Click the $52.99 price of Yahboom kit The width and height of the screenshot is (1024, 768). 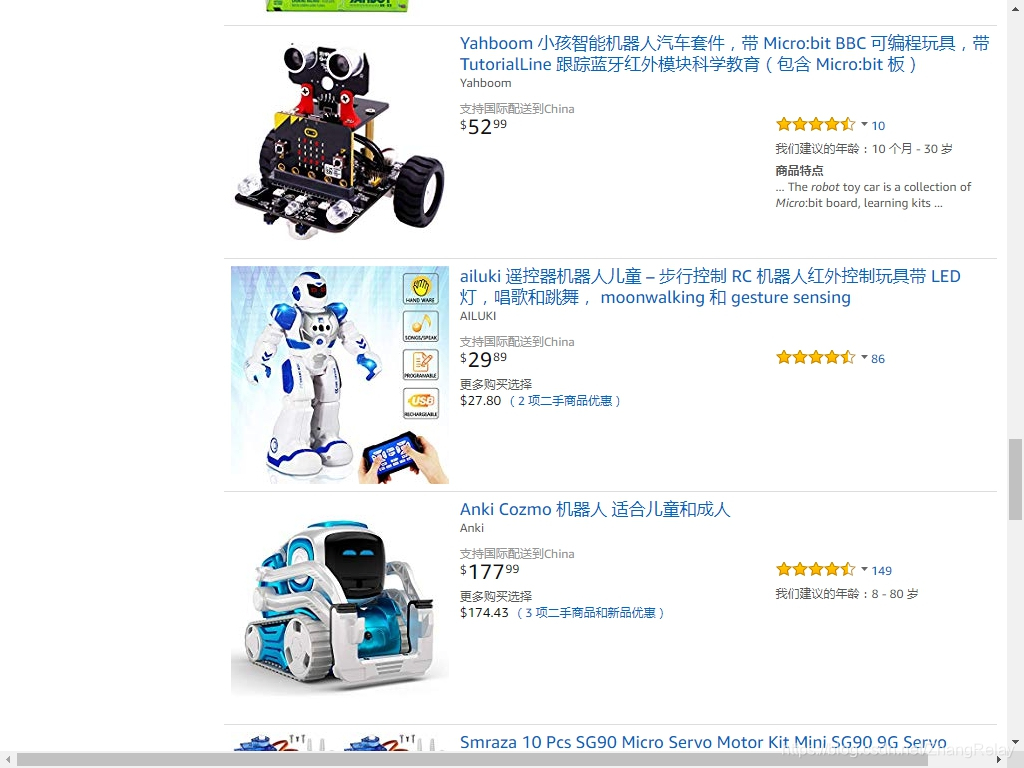pyautogui.click(x=483, y=126)
